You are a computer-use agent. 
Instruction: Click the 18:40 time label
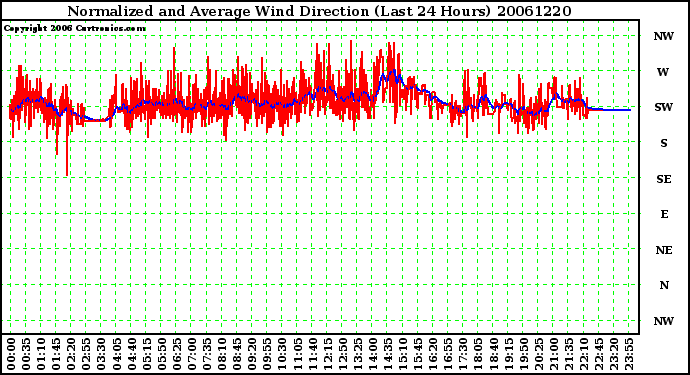coord(493,354)
